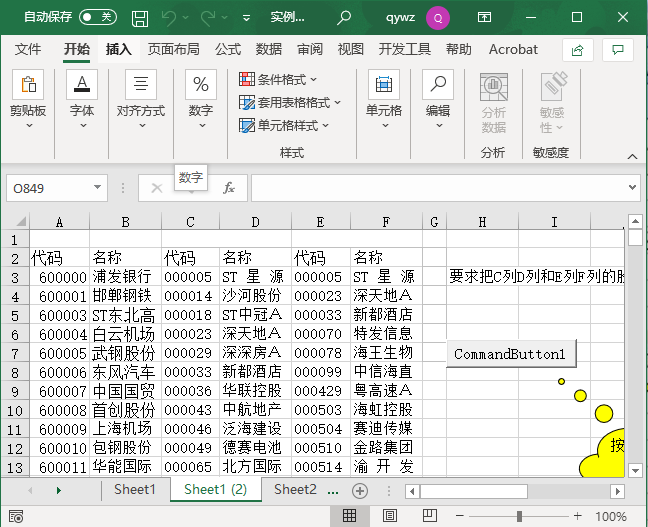This screenshot has height=527, width=648.
Task: Open the 剪贴板 clipboard group
Action: coord(28,99)
